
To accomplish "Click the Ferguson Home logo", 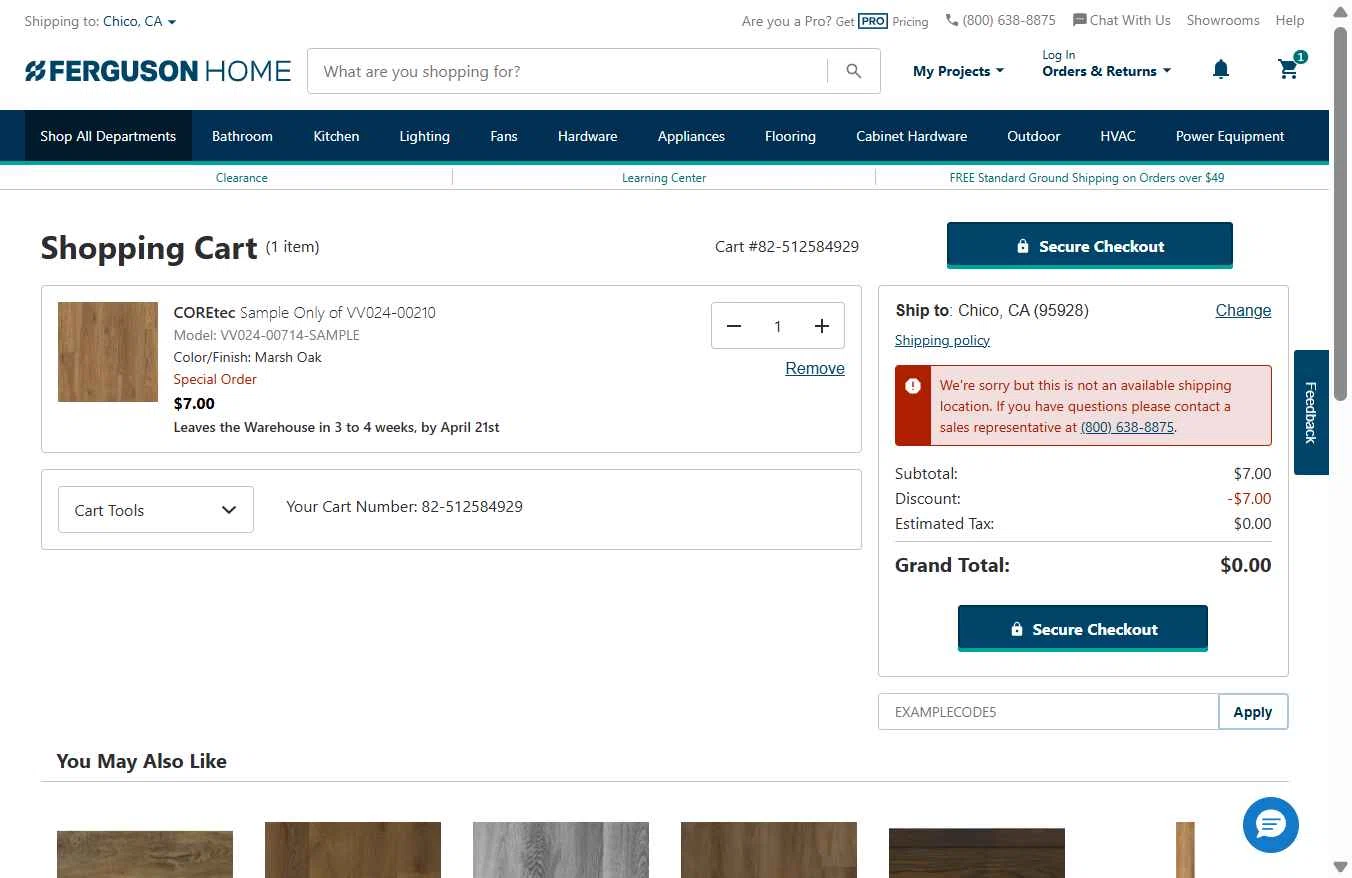I will 158,71.
